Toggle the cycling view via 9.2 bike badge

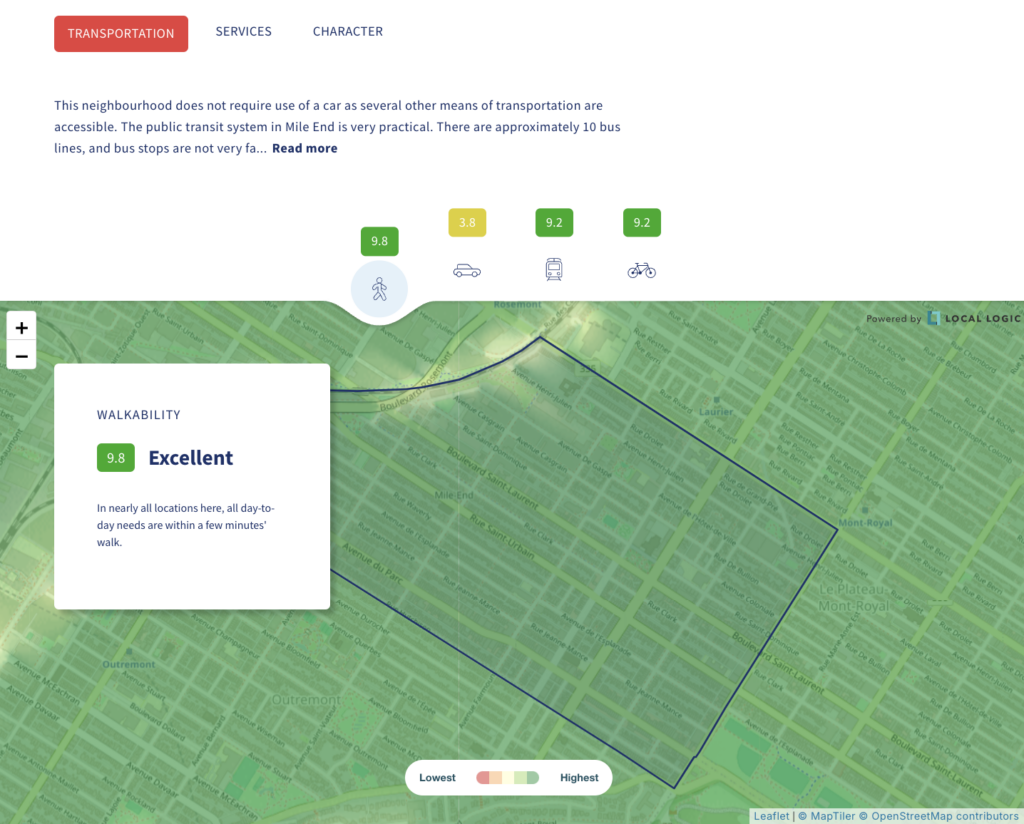tap(641, 222)
